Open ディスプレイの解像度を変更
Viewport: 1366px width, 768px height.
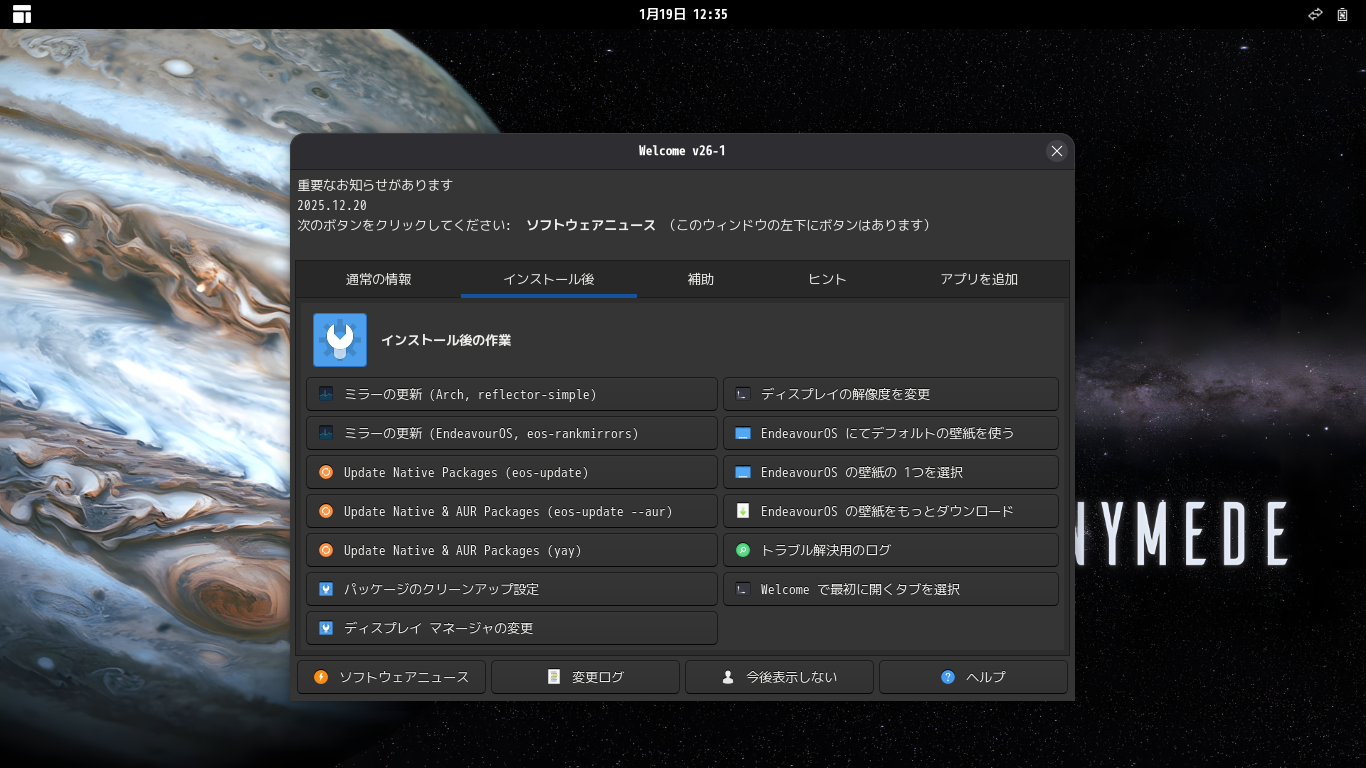click(891, 394)
